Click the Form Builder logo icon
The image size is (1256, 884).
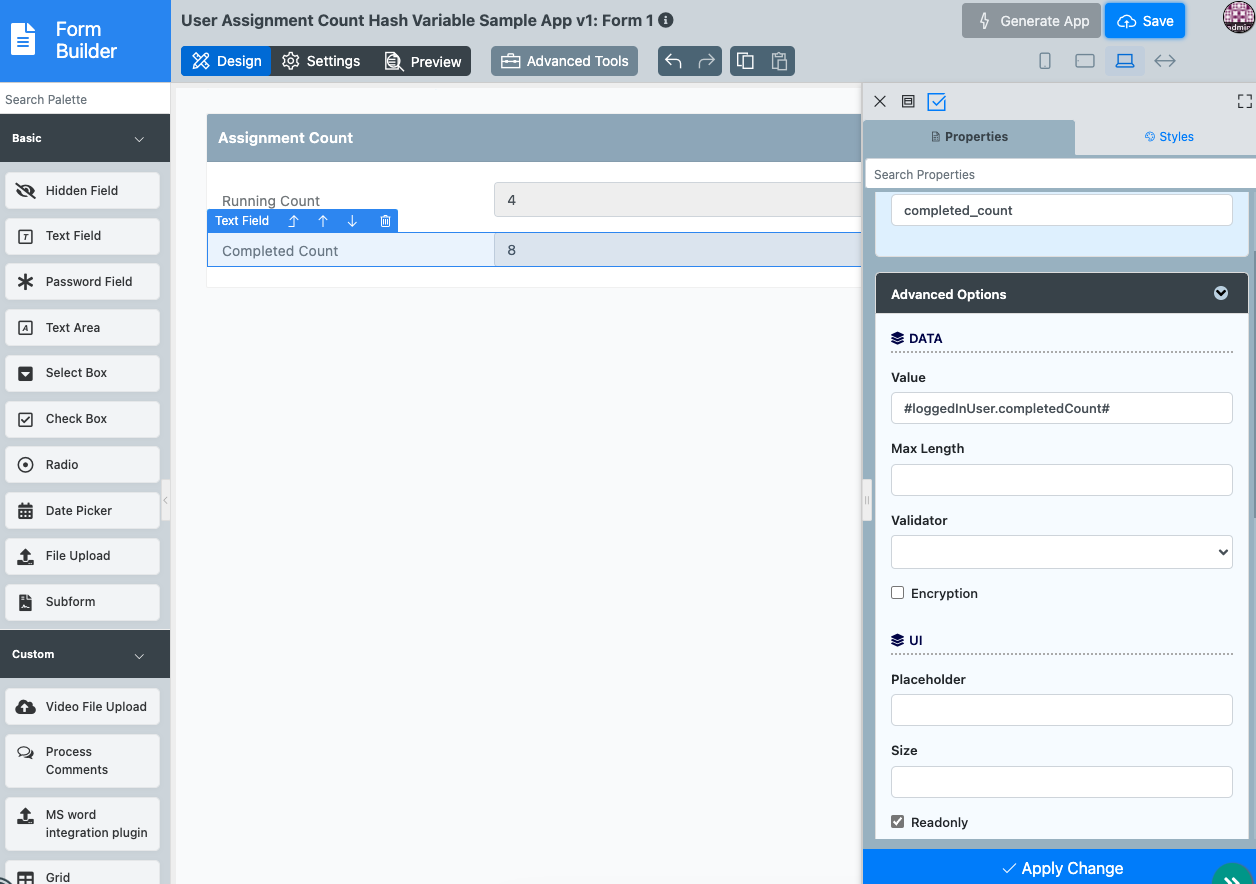point(23,40)
